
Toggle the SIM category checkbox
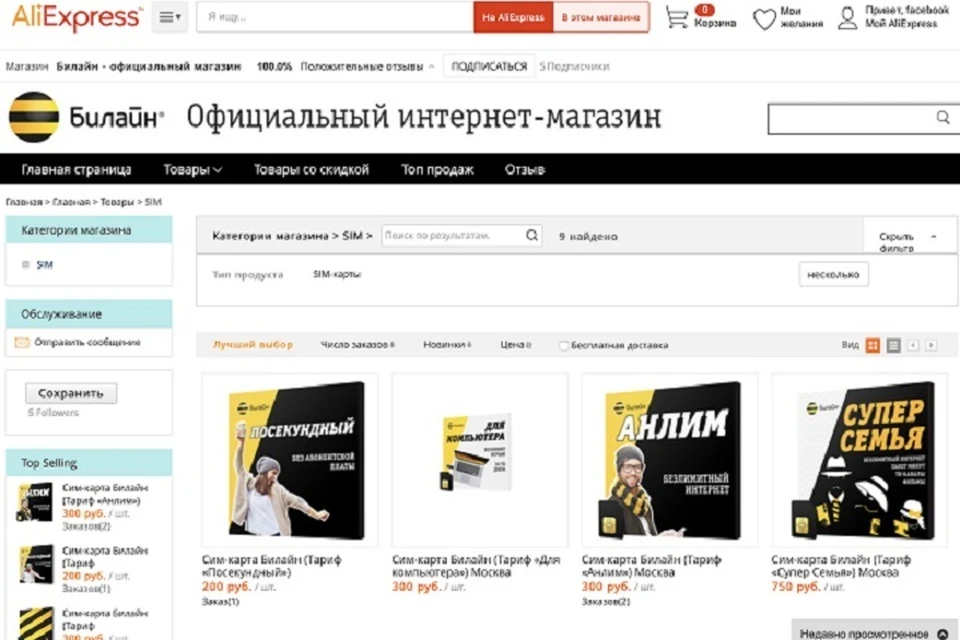pyautogui.click(x=26, y=265)
